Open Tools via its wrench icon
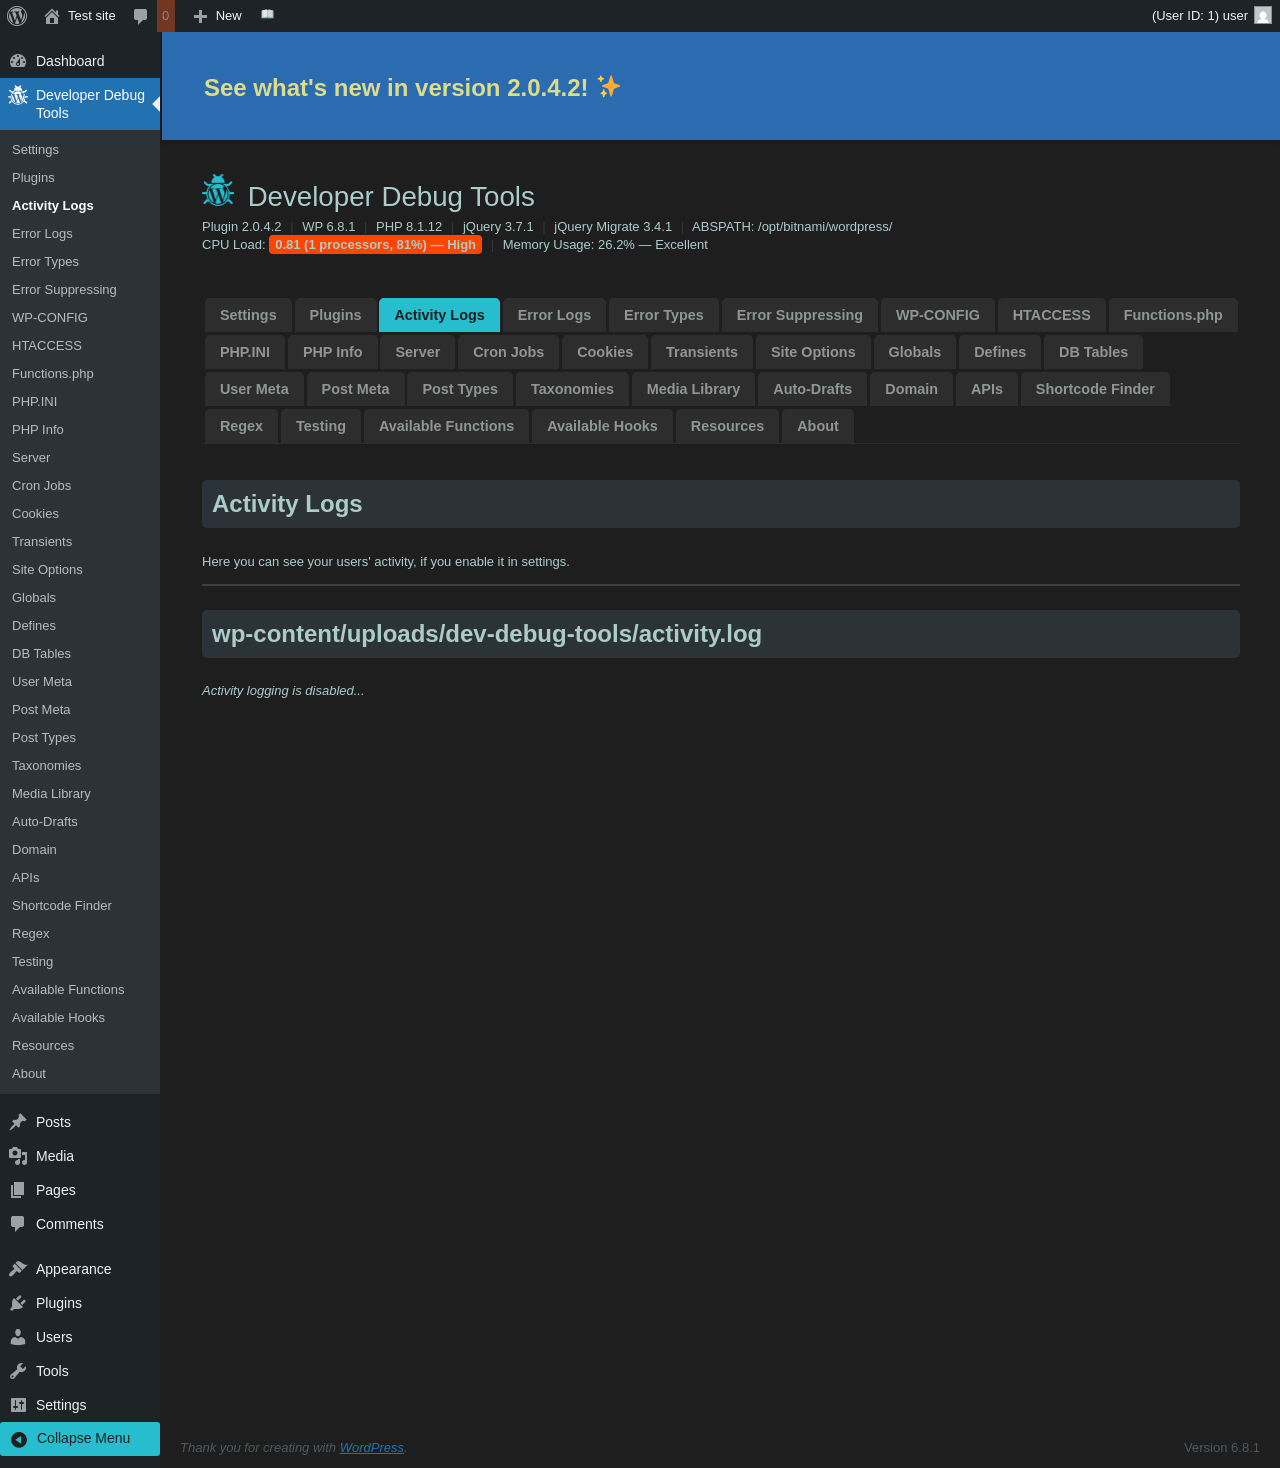Image resolution: width=1280 pixels, height=1468 pixels. tap(18, 1371)
